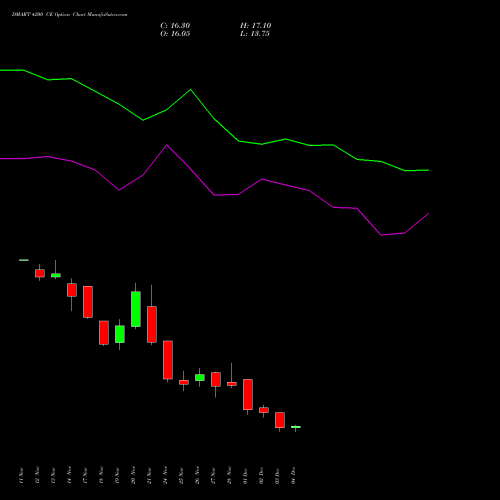
Task: Select the red candle on 12 Nov
Action: (x=40, y=273)
